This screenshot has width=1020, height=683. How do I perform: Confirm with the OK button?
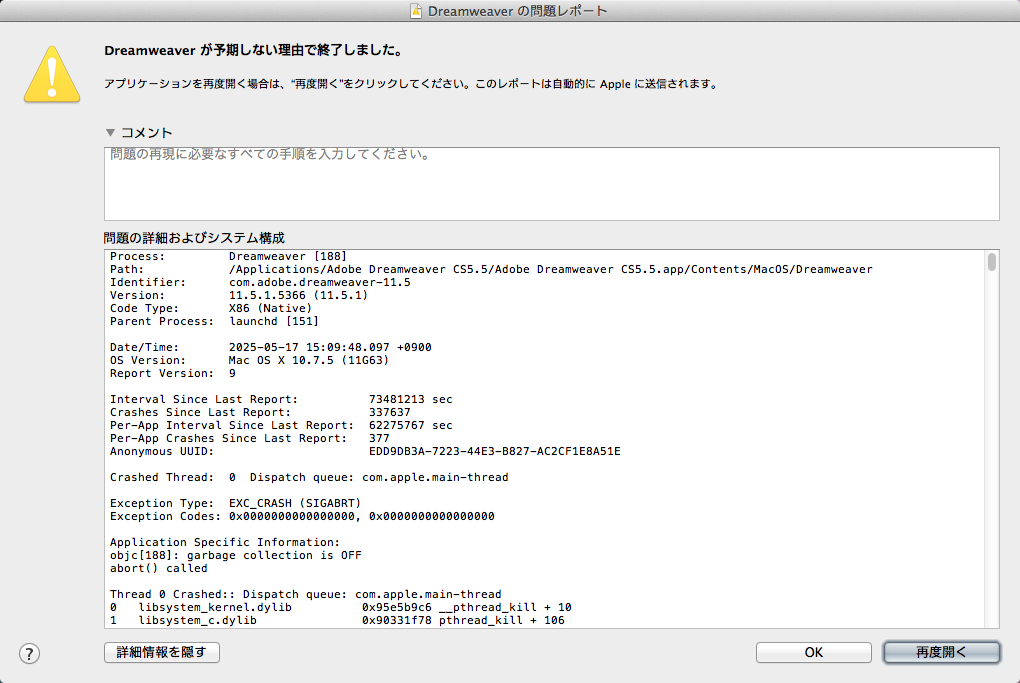point(814,652)
